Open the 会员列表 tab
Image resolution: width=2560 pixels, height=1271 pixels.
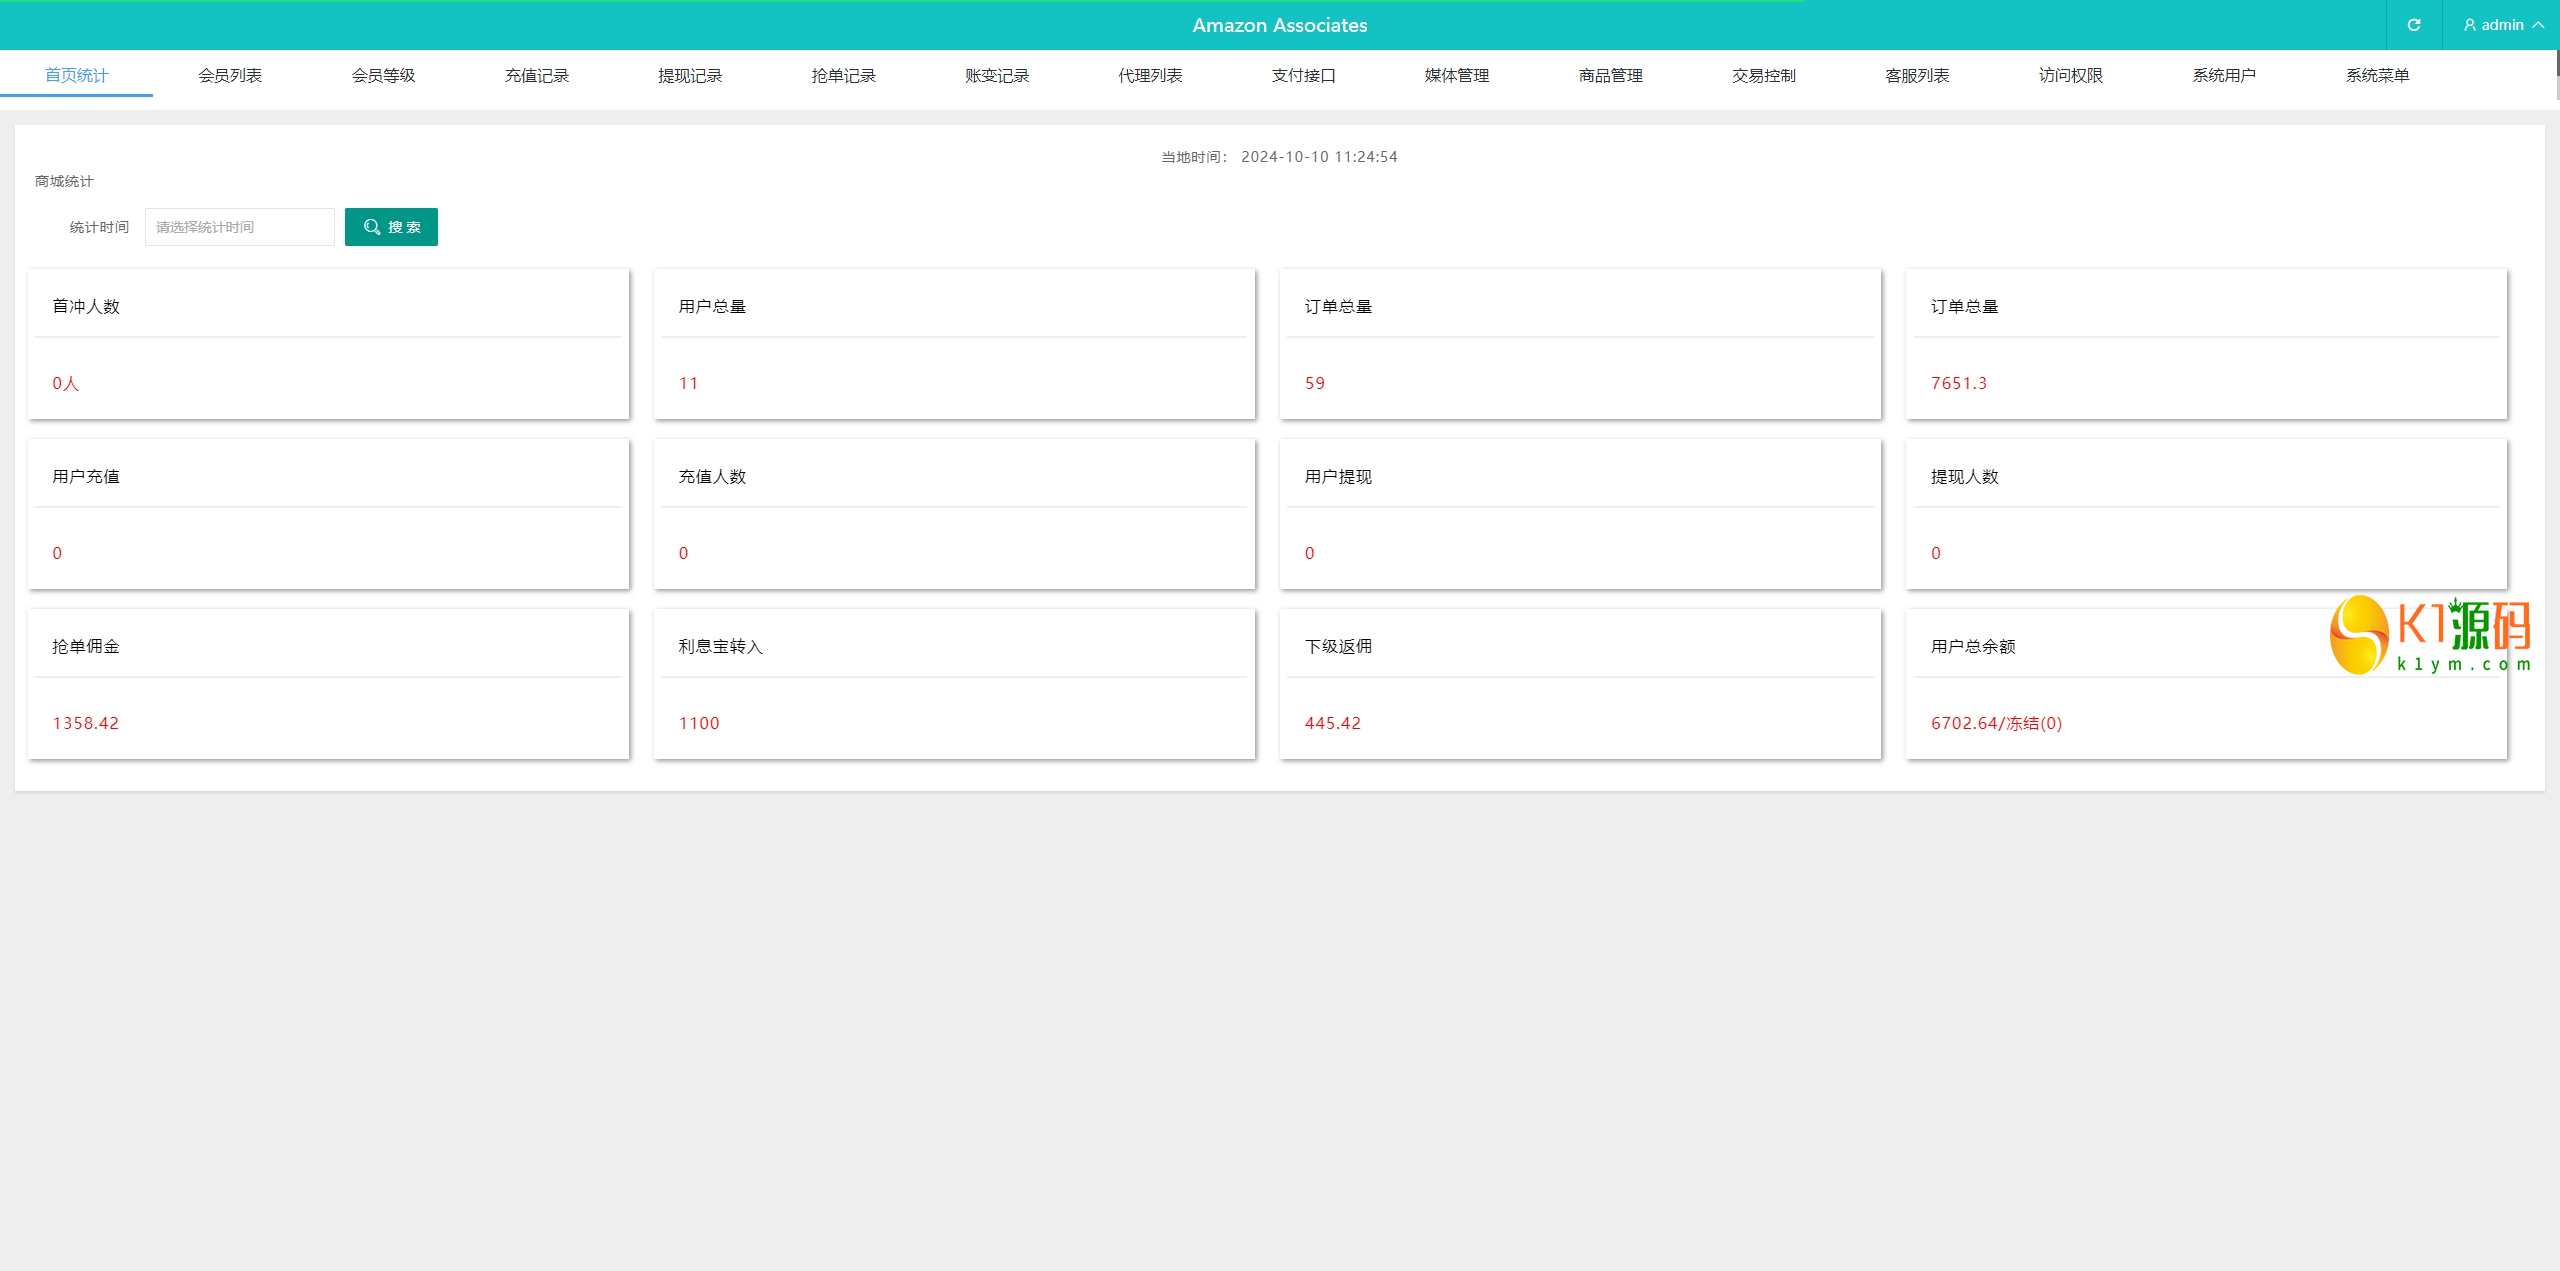point(230,76)
